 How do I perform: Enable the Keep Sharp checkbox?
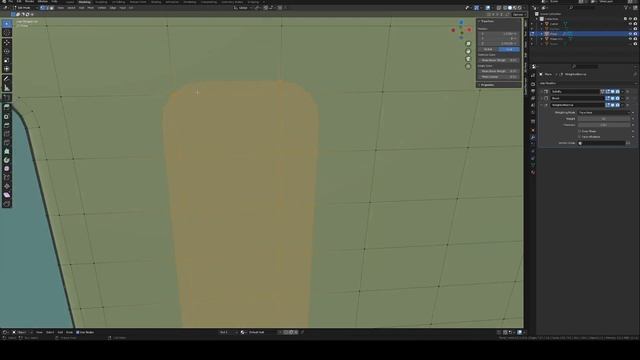[580, 131]
